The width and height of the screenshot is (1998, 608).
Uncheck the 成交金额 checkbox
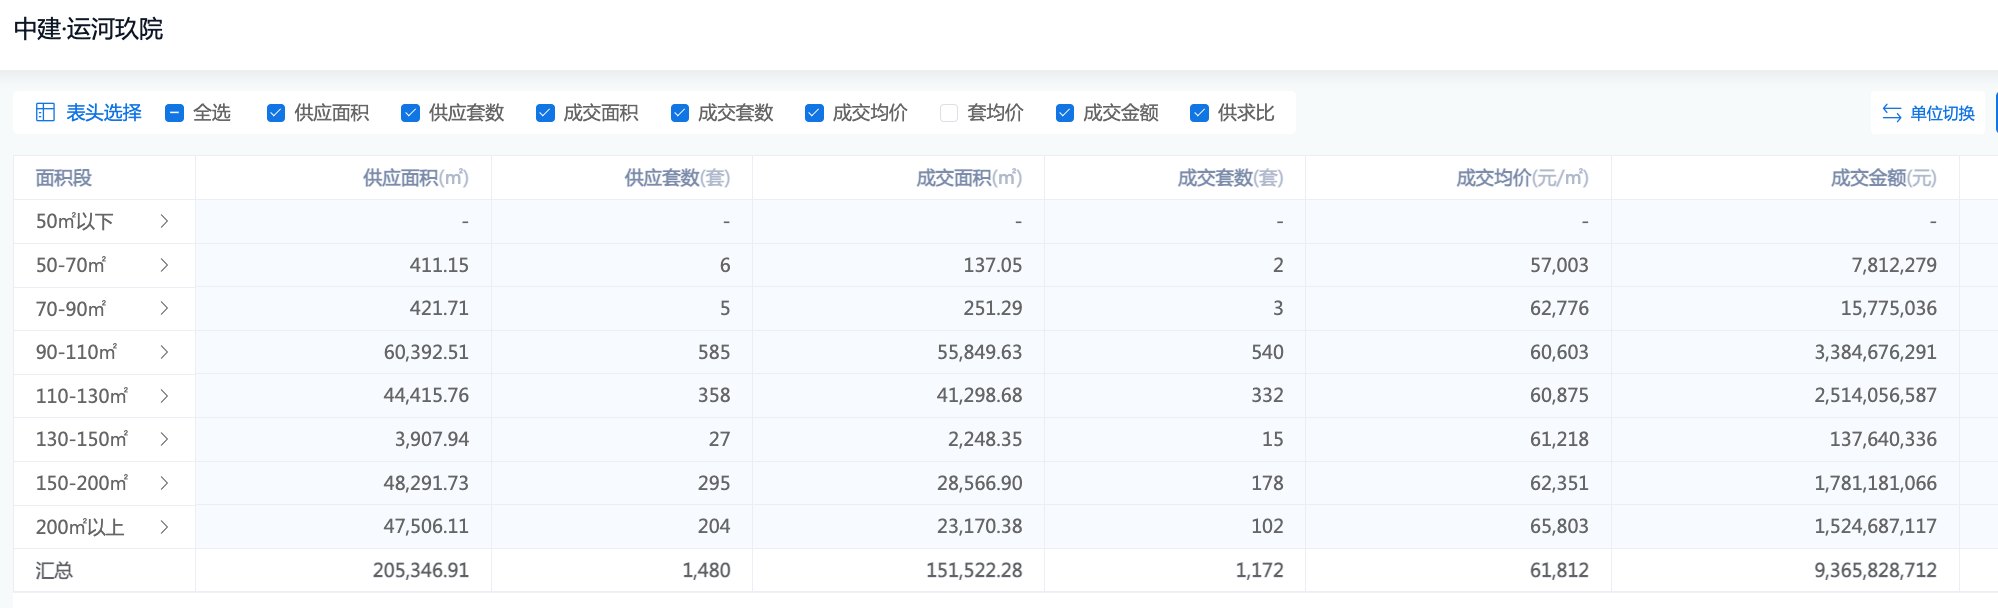click(x=1065, y=113)
